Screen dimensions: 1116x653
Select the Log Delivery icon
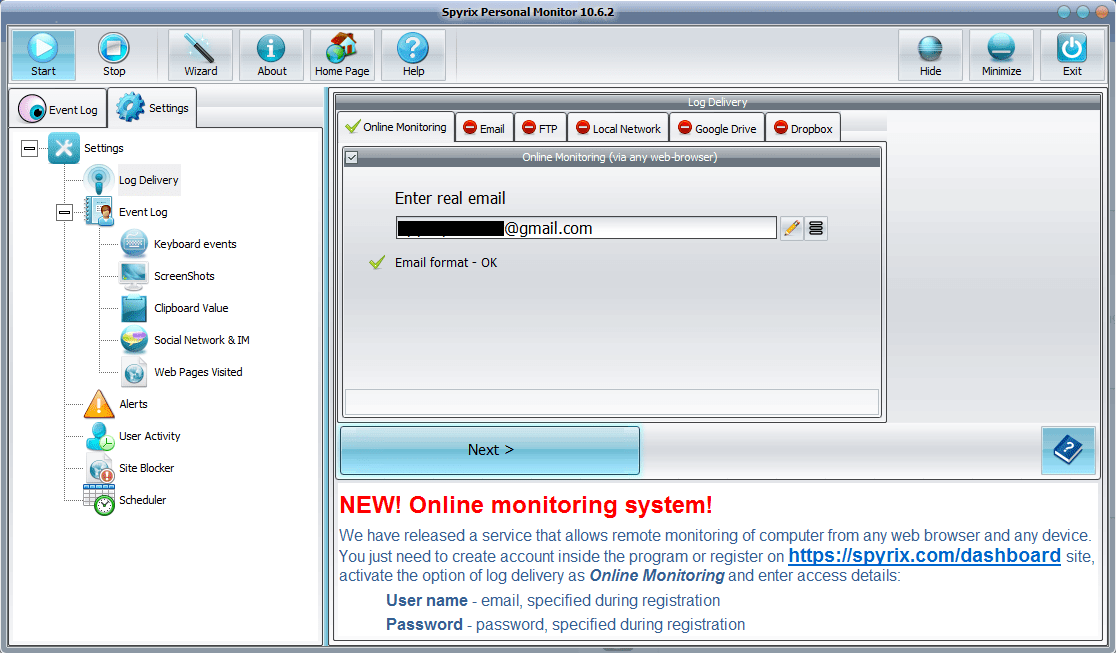pyautogui.click(x=99, y=179)
